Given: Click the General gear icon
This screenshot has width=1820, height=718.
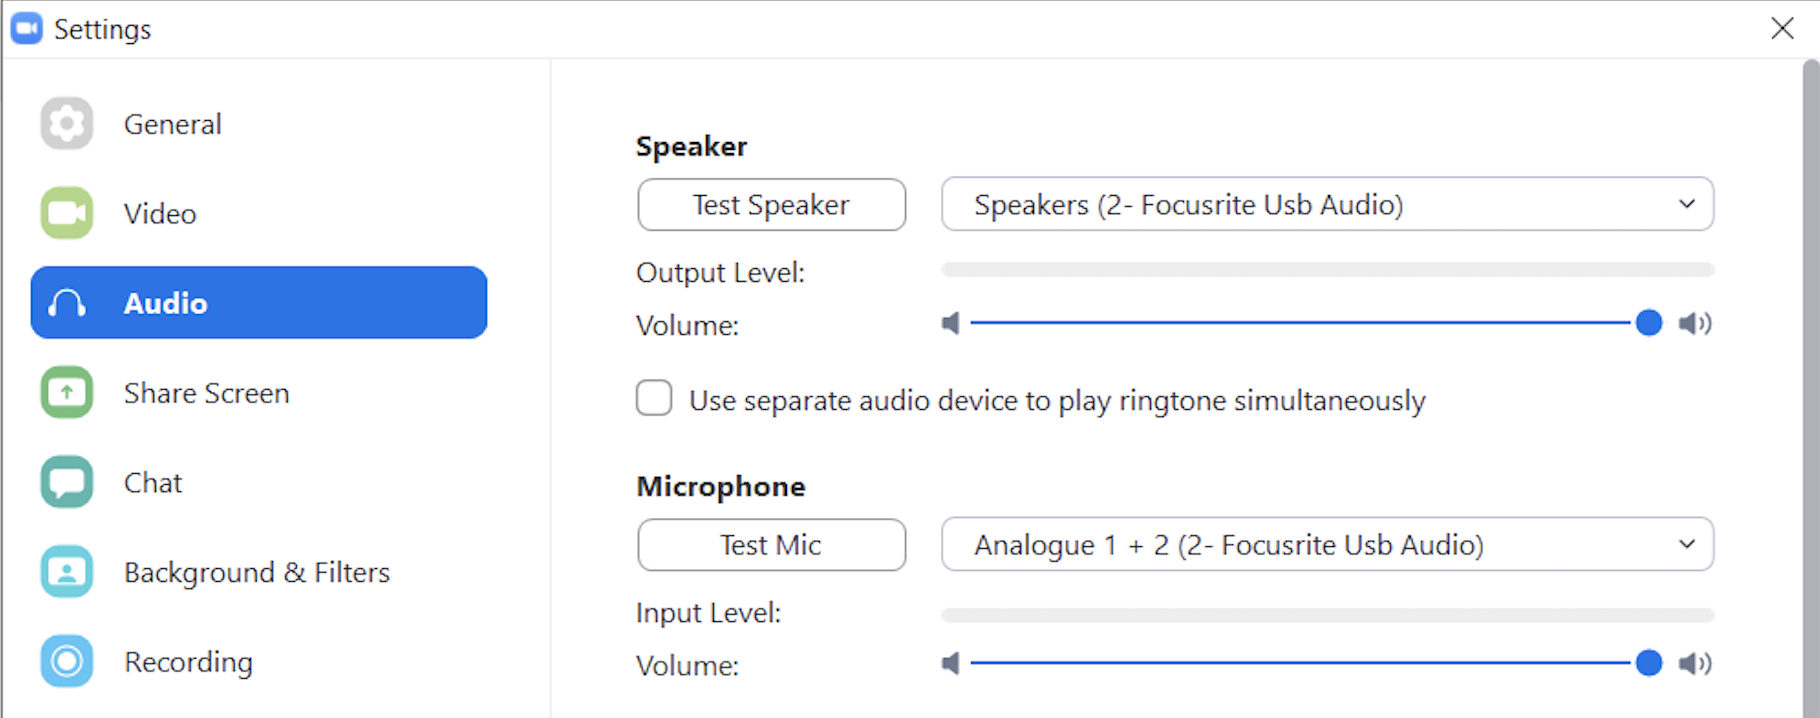Looking at the screenshot, I should 67,124.
